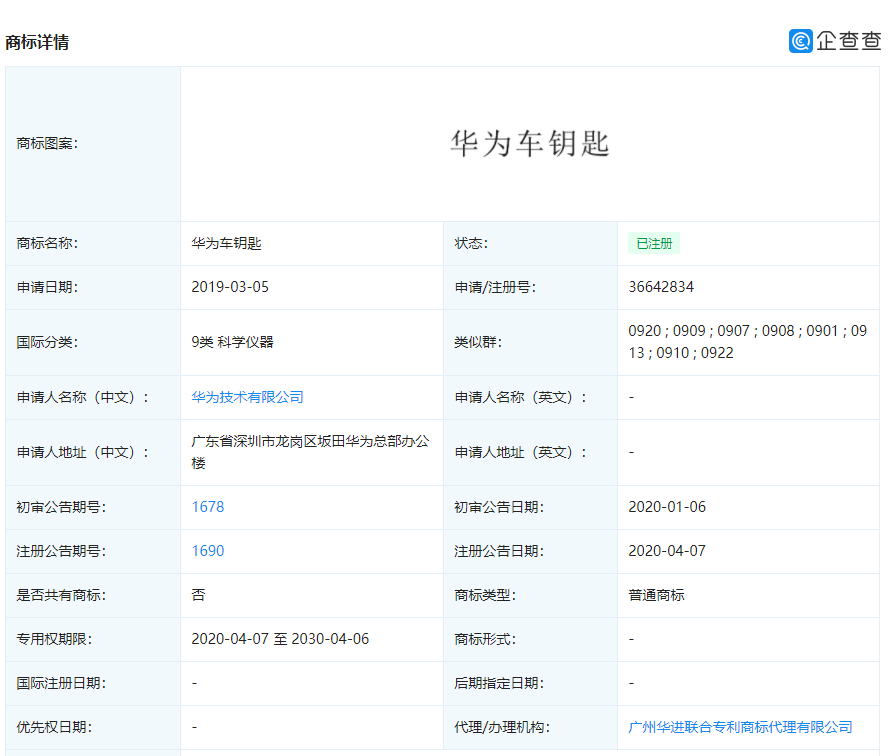Select the application date 2019-03-05
This screenshot has width=891, height=756.
coord(230,287)
